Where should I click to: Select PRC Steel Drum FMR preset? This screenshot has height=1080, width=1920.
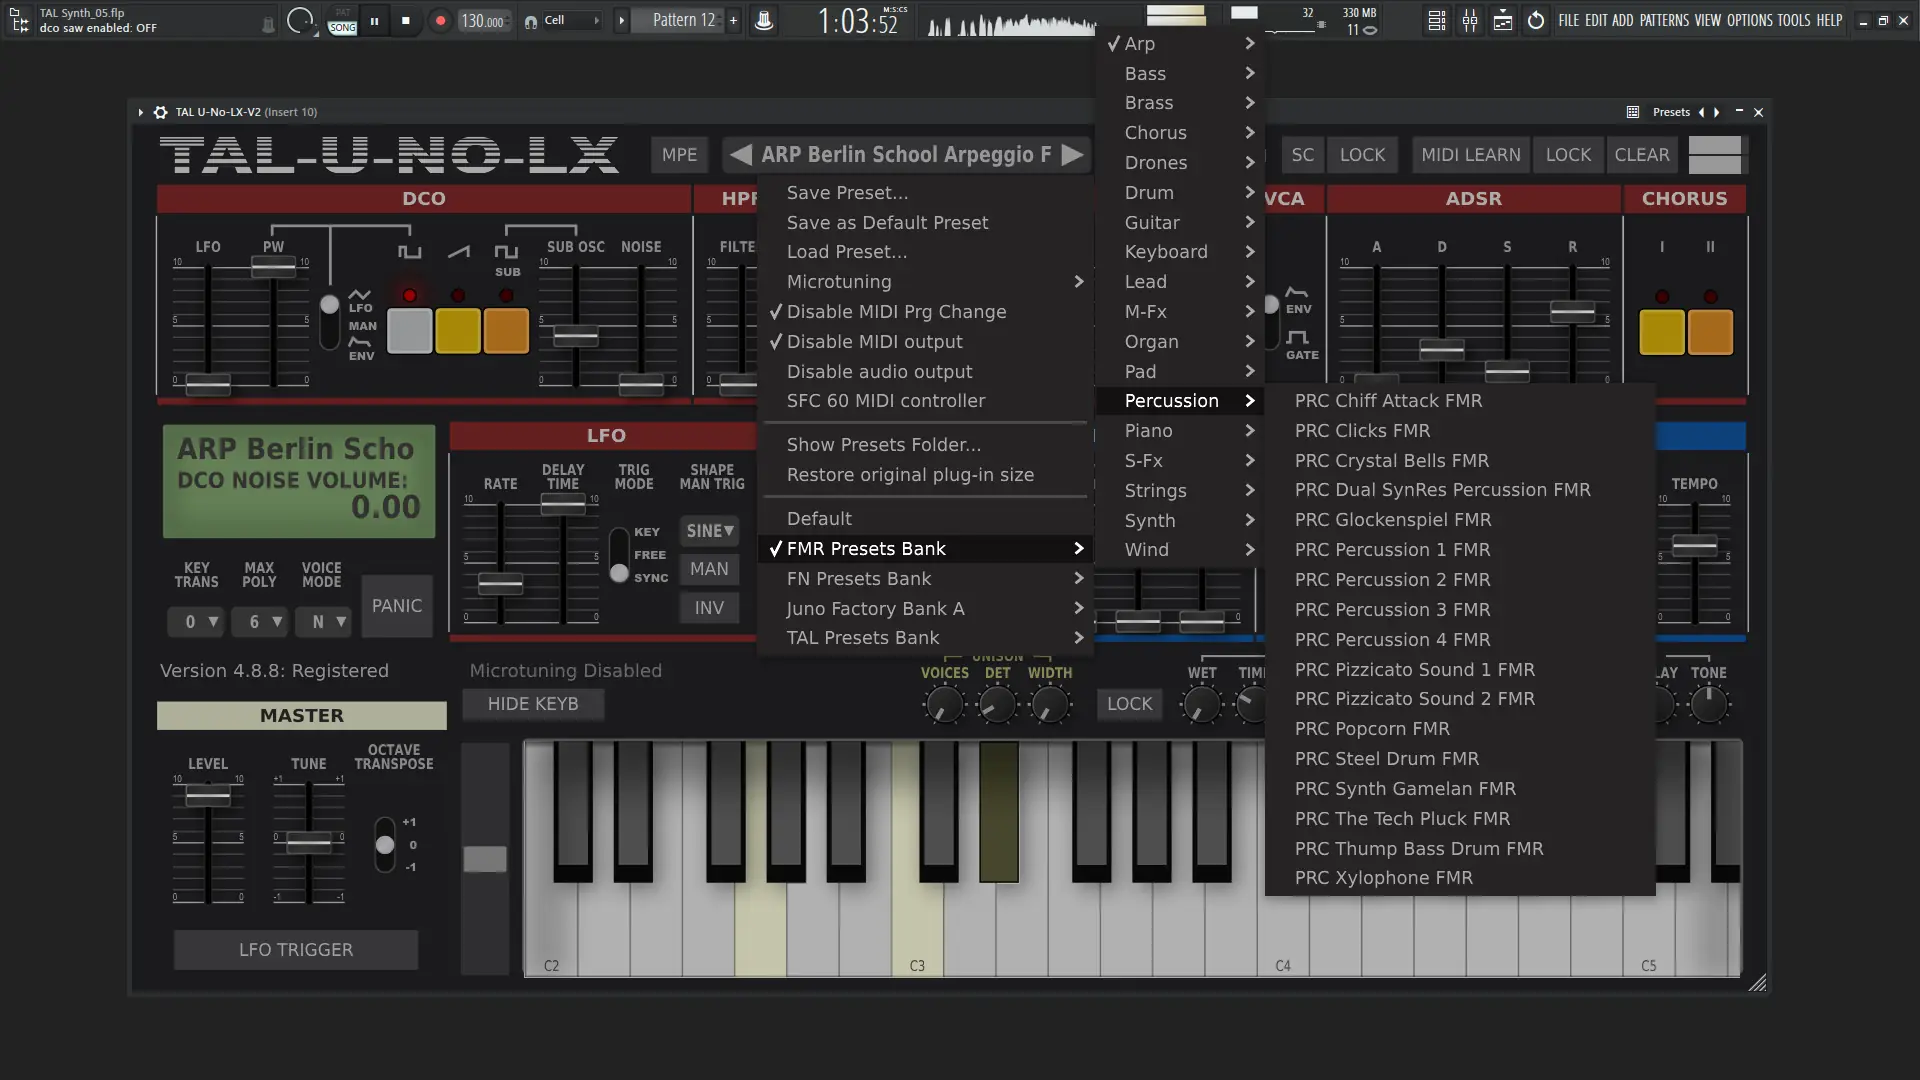[1386, 759]
